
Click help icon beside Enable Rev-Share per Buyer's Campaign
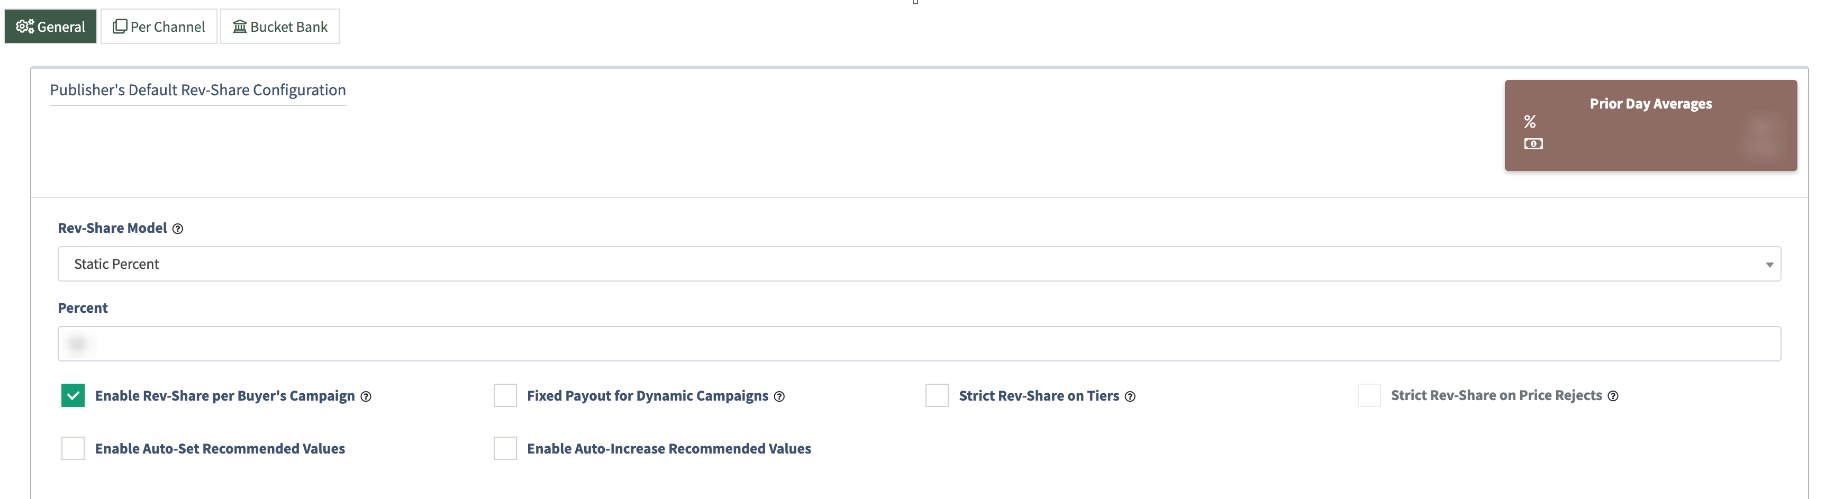point(366,397)
